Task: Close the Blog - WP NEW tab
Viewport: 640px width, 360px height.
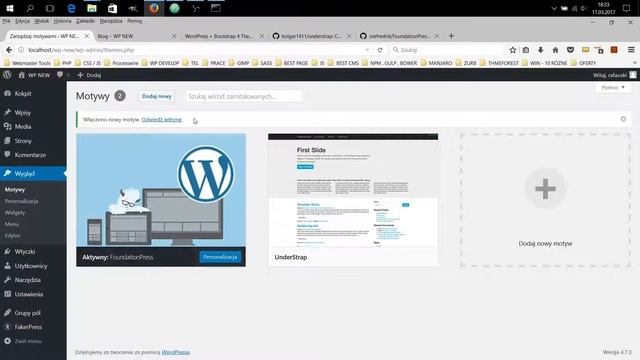Action: click(x=174, y=36)
